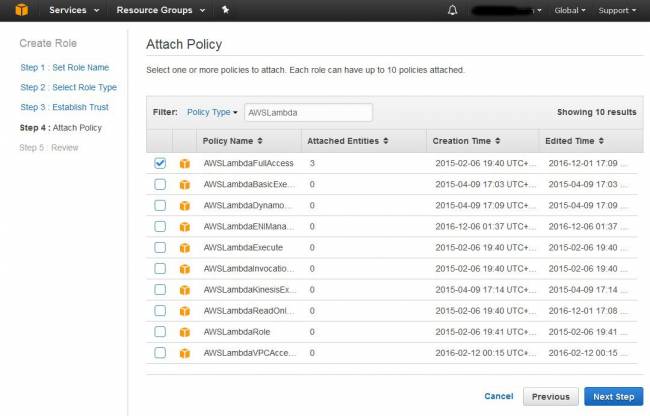
Task: Click policy icon next to AWSLambdaFullAccess
Action: pos(184,163)
